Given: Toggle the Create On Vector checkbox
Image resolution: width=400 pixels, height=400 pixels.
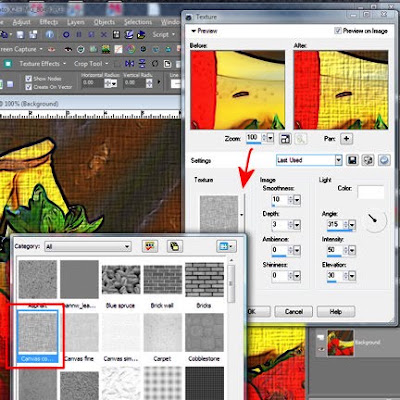Looking at the screenshot, I should pyautogui.click(x=29, y=87).
